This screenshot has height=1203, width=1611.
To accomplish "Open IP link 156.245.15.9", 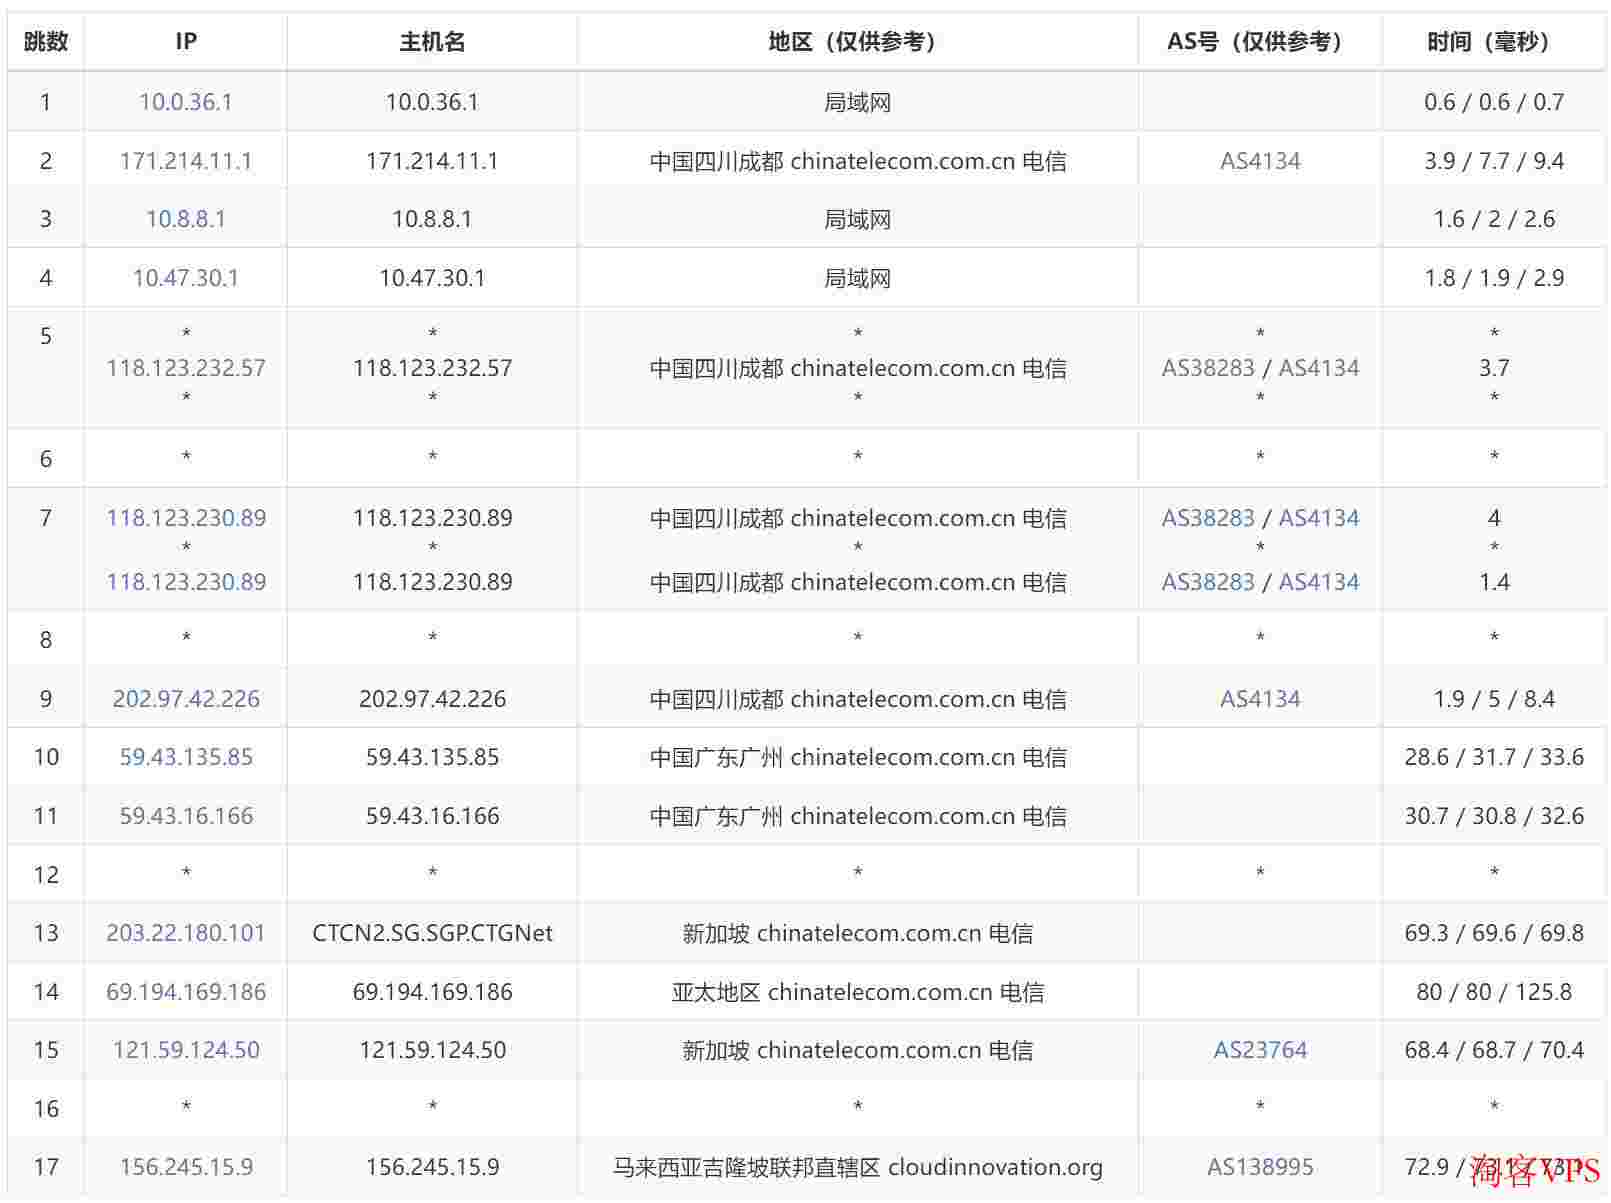I will click(186, 1167).
